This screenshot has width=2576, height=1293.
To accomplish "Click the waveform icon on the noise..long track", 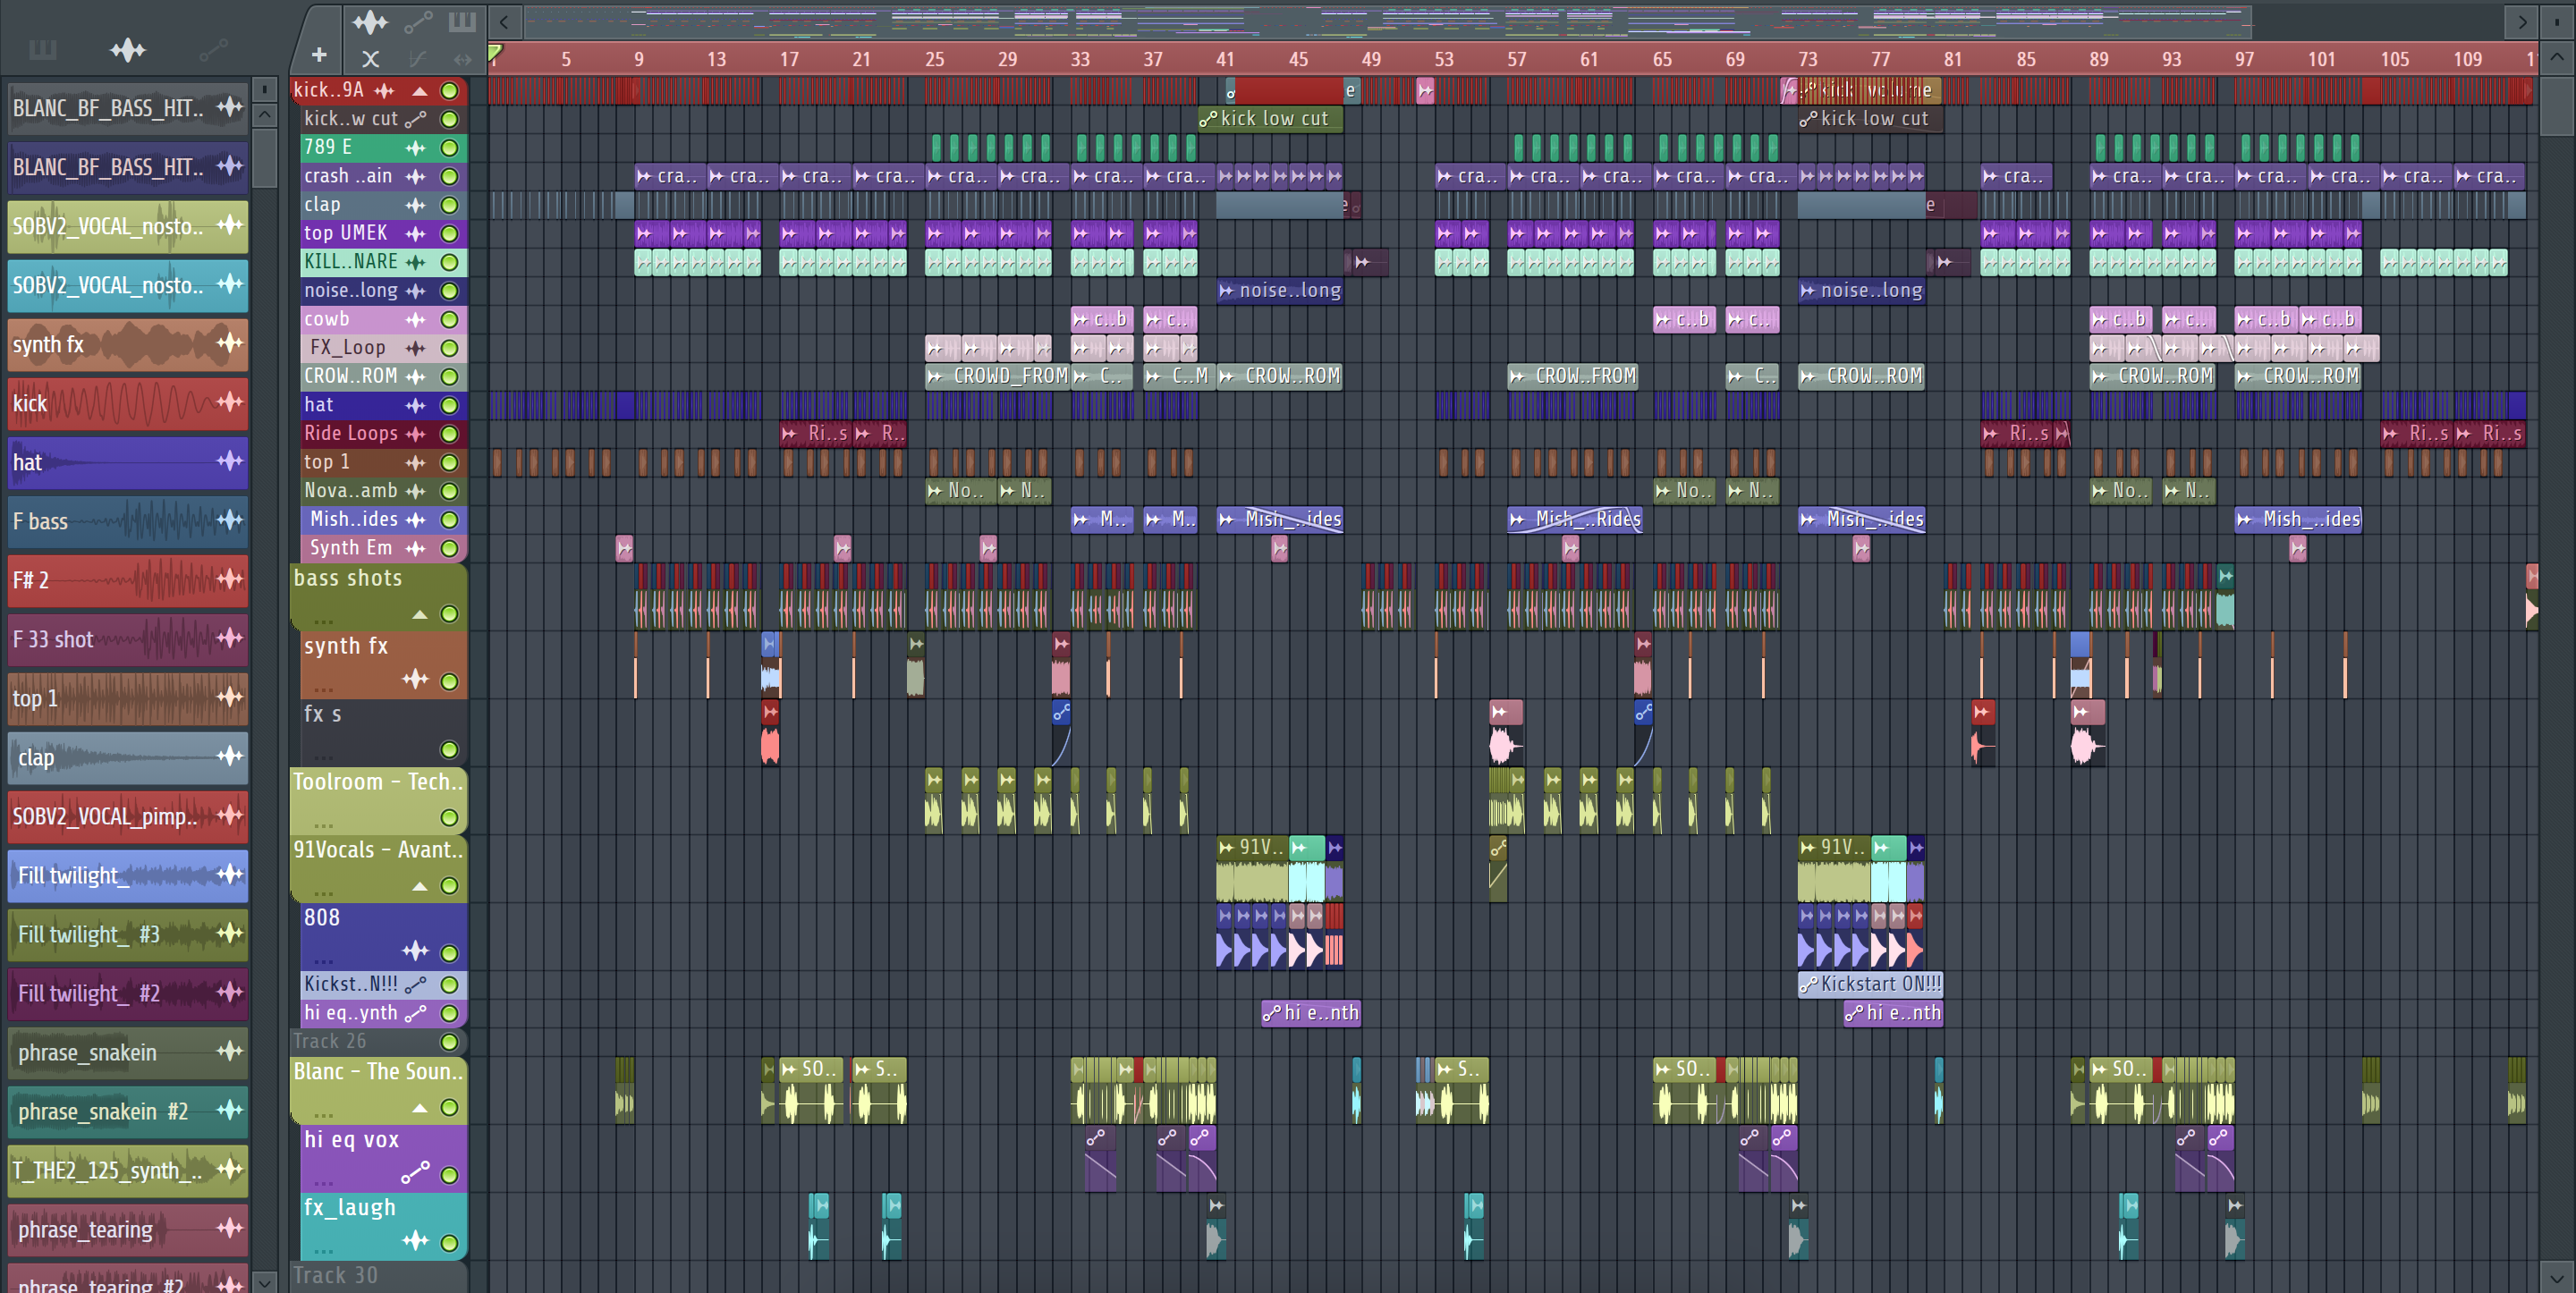I will click(415, 291).
